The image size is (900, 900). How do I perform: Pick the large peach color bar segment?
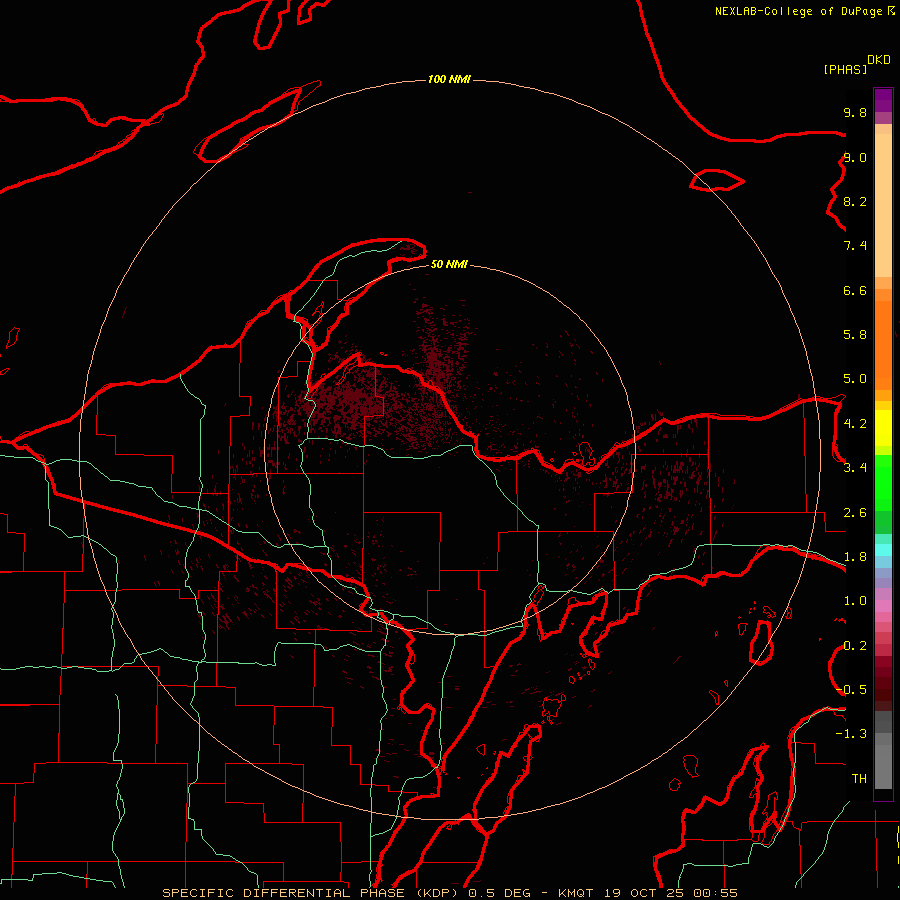click(883, 205)
